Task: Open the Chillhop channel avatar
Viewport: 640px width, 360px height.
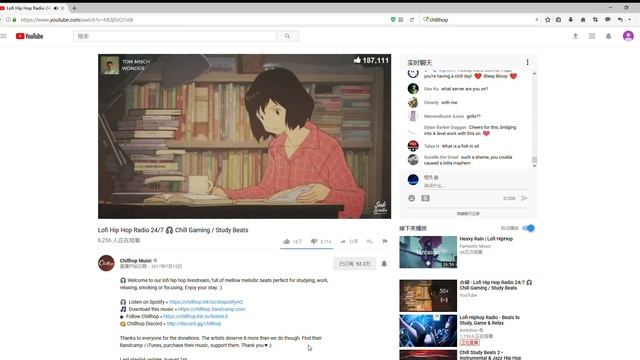Action: (x=106, y=263)
